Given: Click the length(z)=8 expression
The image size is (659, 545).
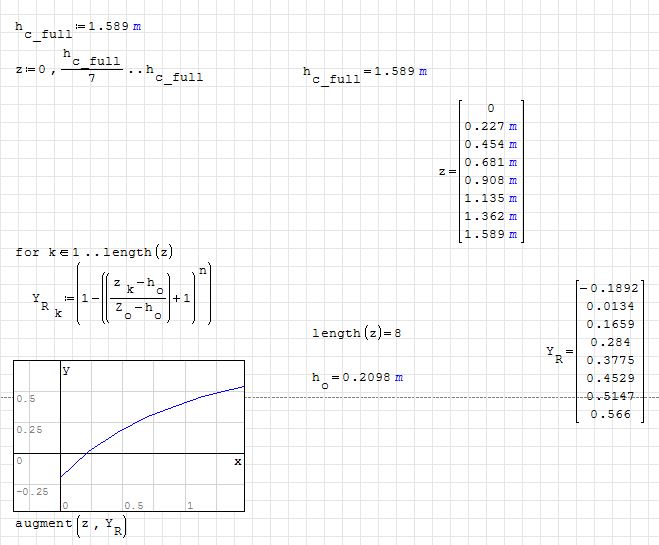Looking at the screenshot, I should (356, 332).
